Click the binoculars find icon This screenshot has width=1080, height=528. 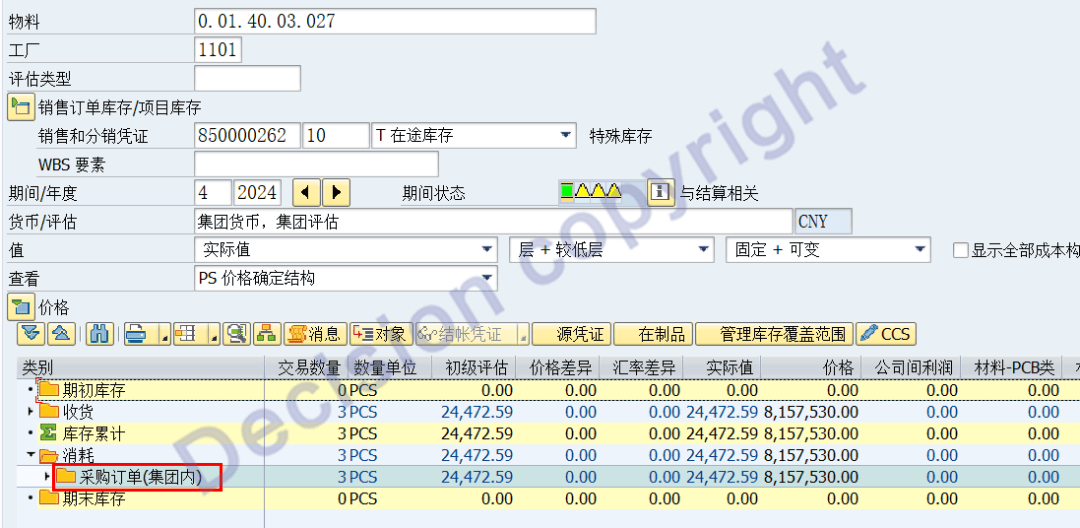(100, 334)
